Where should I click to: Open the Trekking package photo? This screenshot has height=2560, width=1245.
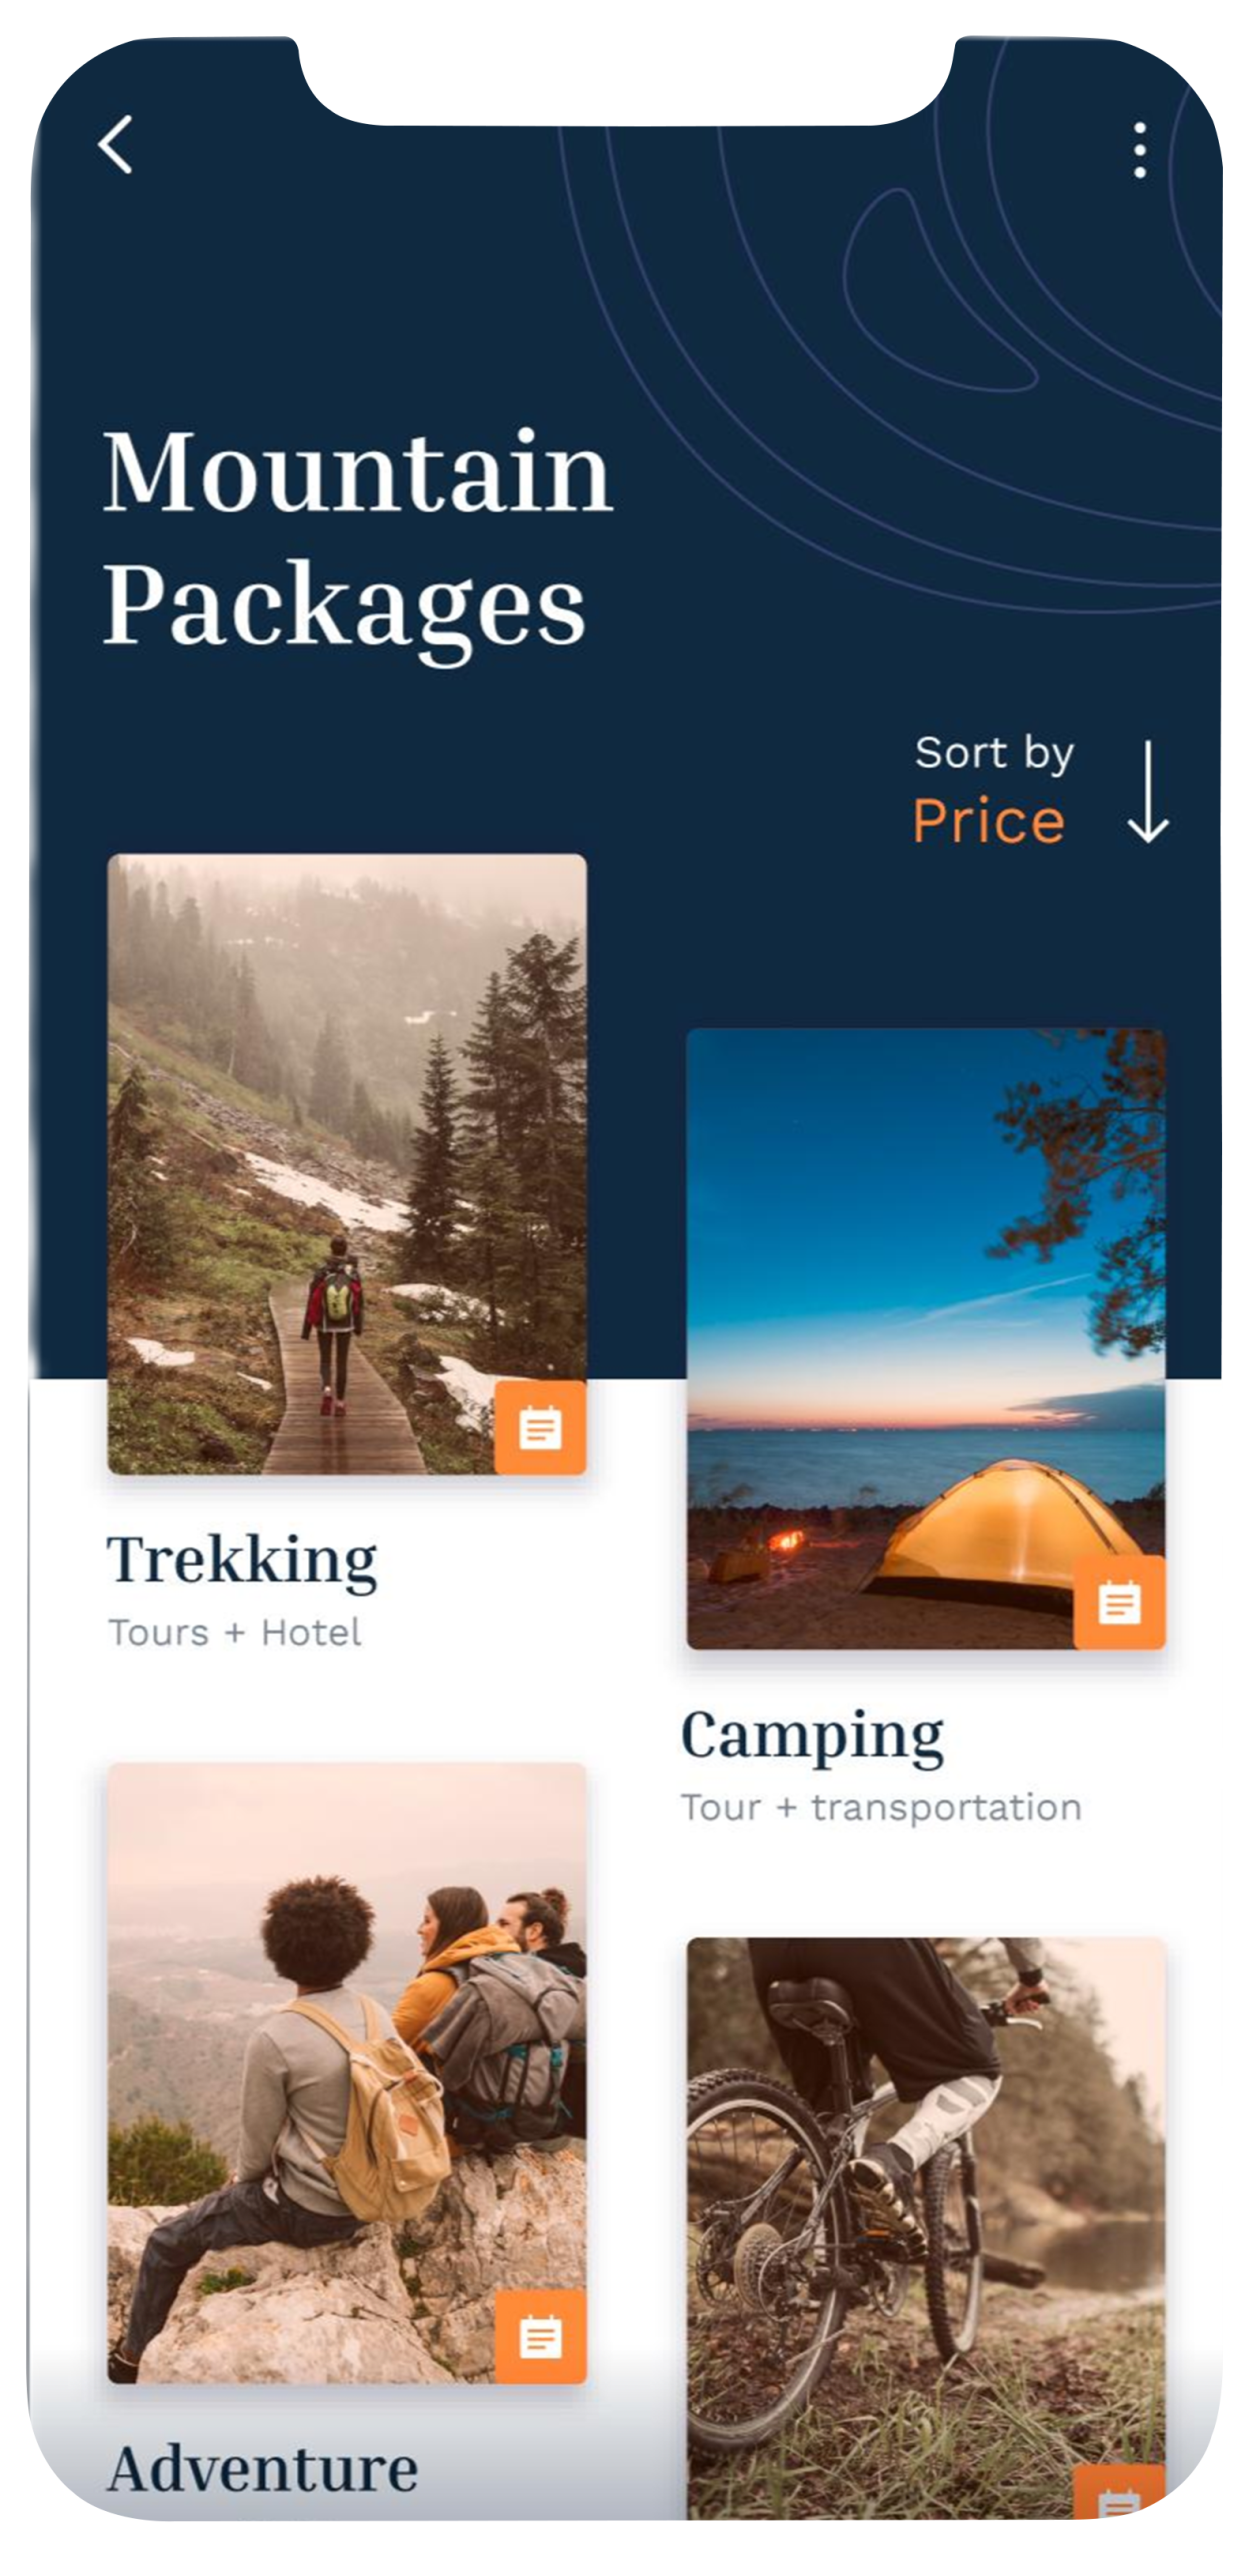(x=347, y=1164)
